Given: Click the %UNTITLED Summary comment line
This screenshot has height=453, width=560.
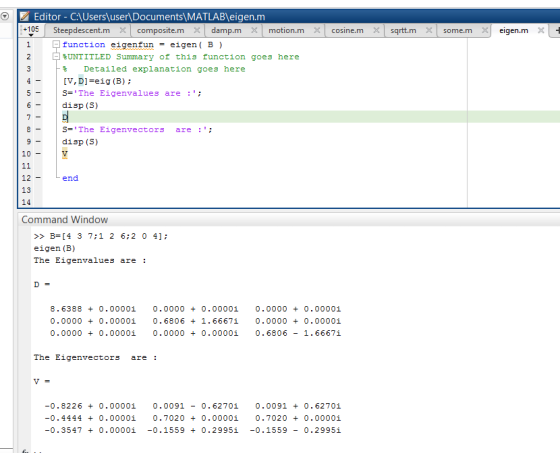Looking at the screenshot, I should 181,57.
